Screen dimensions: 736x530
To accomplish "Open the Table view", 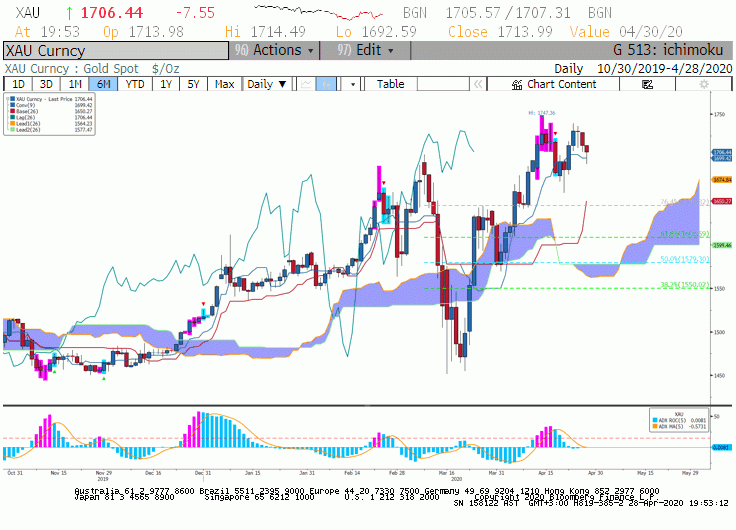I will pyautogui.click(x=390, y=84).
